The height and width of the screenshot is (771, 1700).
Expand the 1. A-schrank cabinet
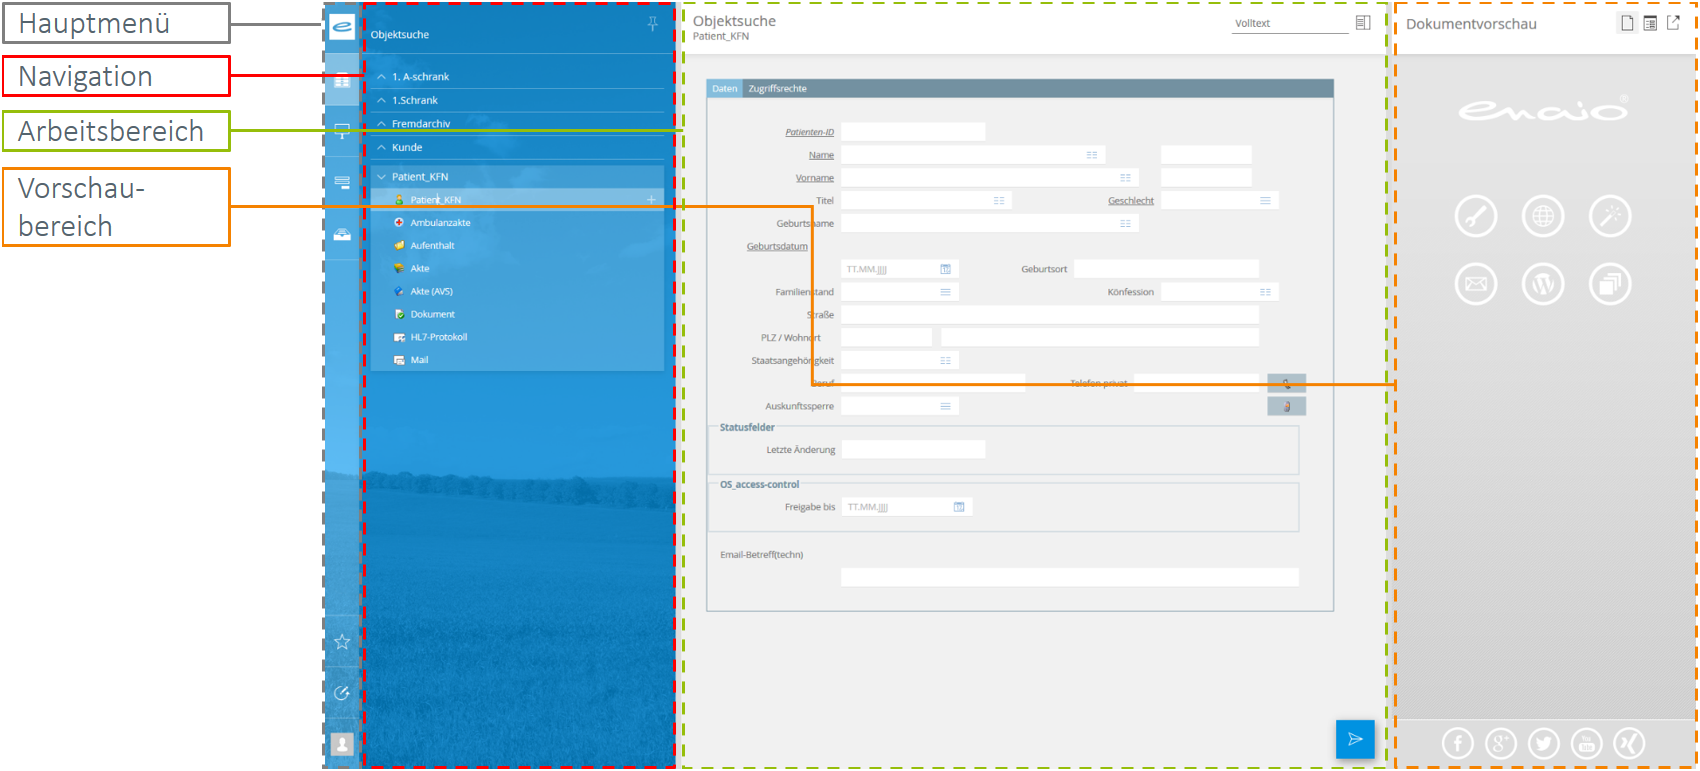click(x=420, y=77)
